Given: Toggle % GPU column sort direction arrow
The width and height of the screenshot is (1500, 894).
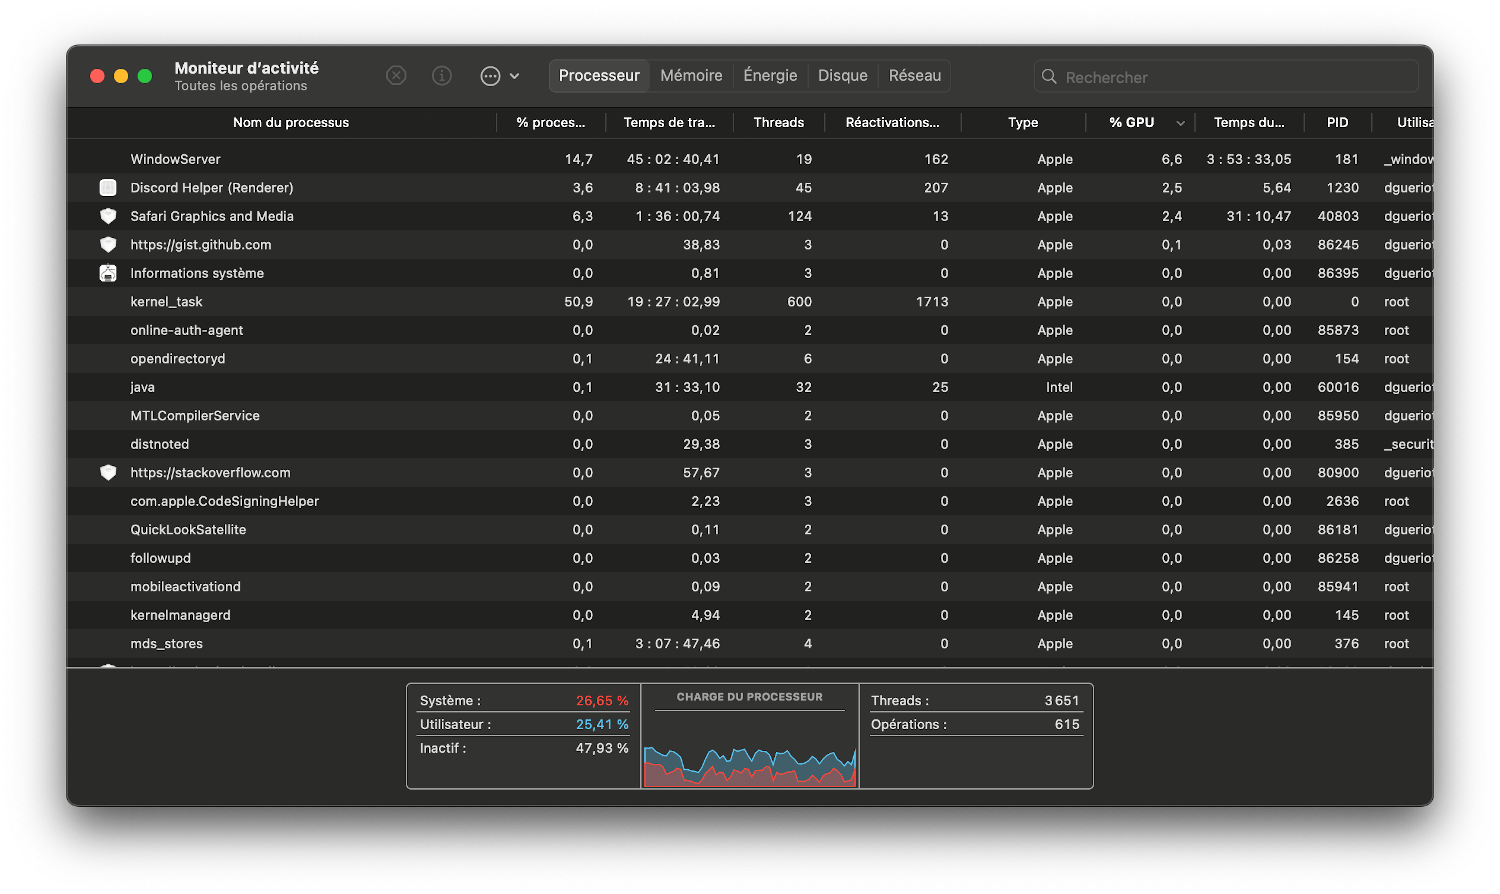Looking at the screenshot, I should pos(1181,123).
